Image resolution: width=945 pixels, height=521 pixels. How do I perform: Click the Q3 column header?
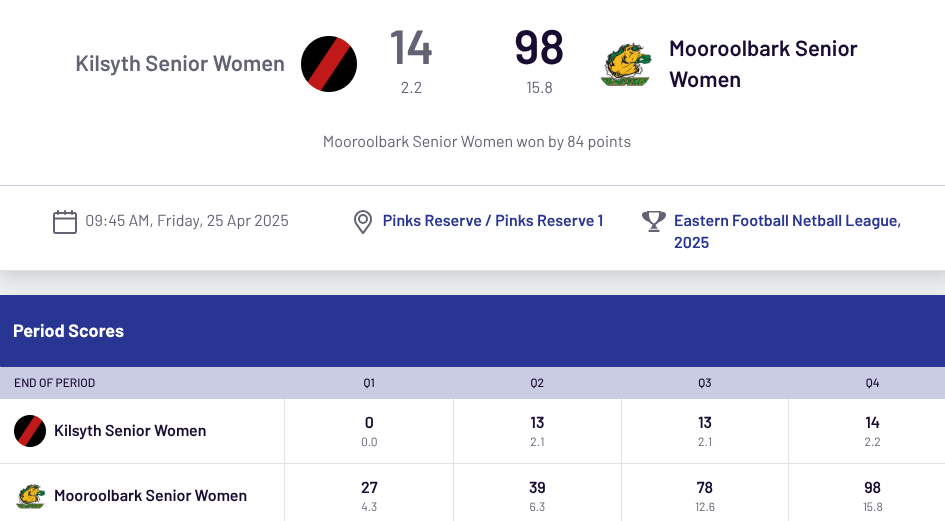(705, 383)
